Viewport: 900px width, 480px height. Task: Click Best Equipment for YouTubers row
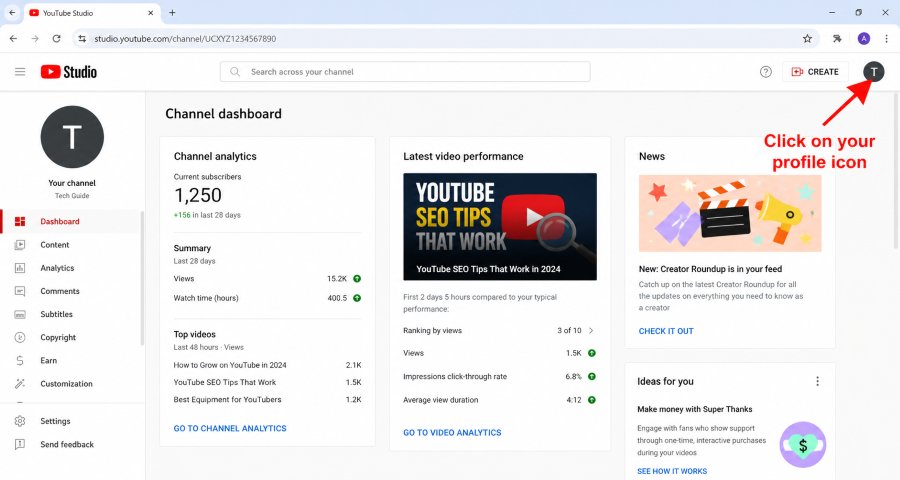pyautogui.click(x=267, y=400)
